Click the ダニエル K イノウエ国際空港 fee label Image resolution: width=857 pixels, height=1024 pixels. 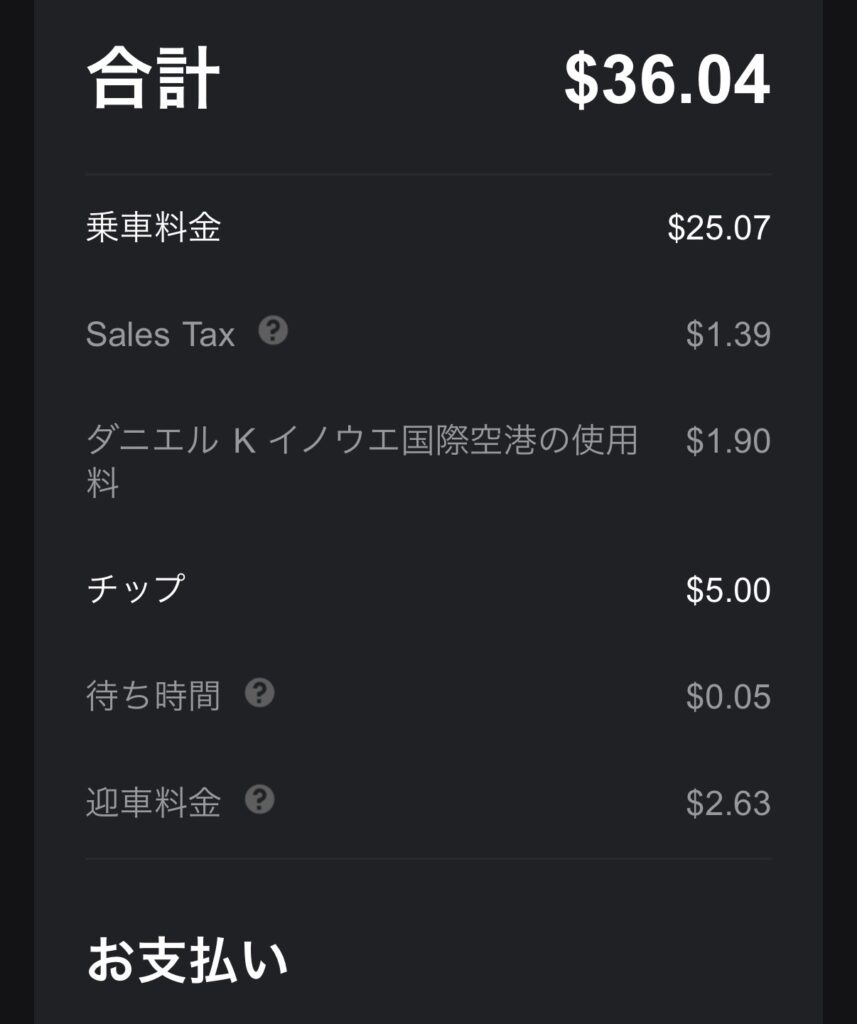pyautogui.click(x=362, y=441)
